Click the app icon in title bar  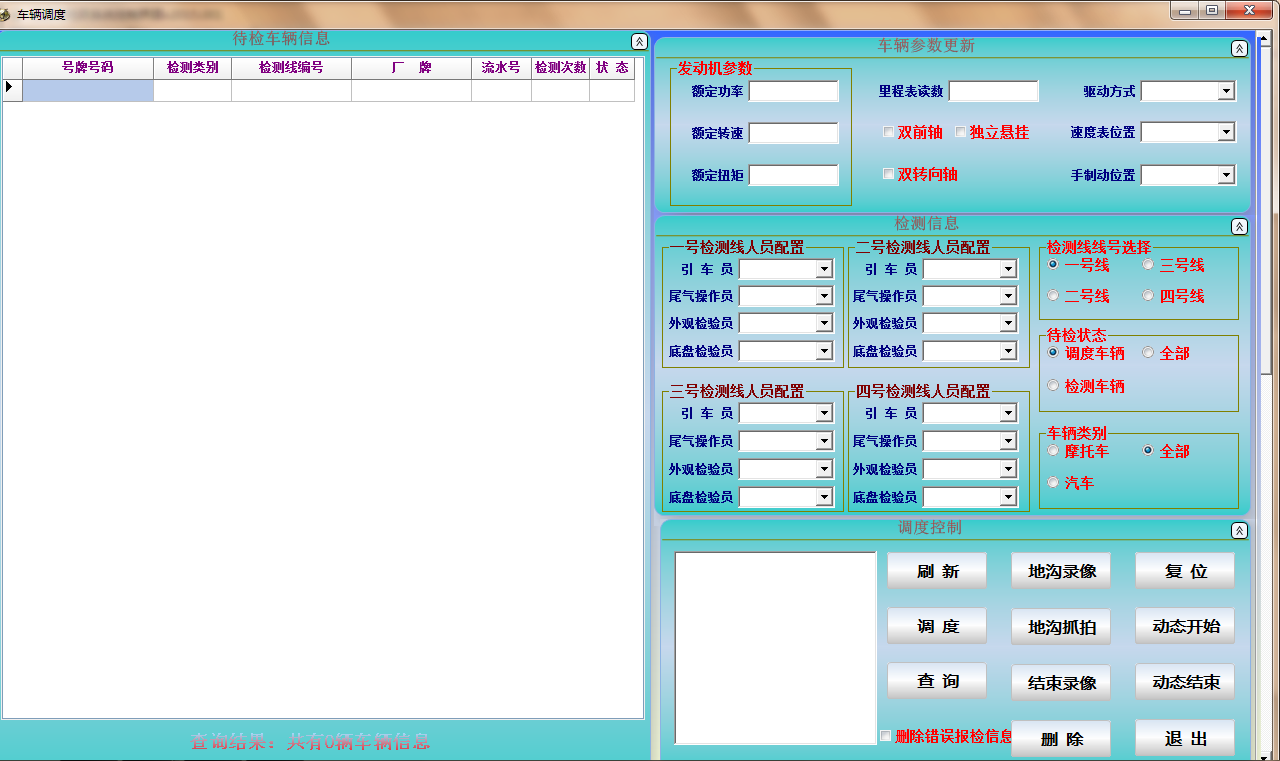(6, 14)
